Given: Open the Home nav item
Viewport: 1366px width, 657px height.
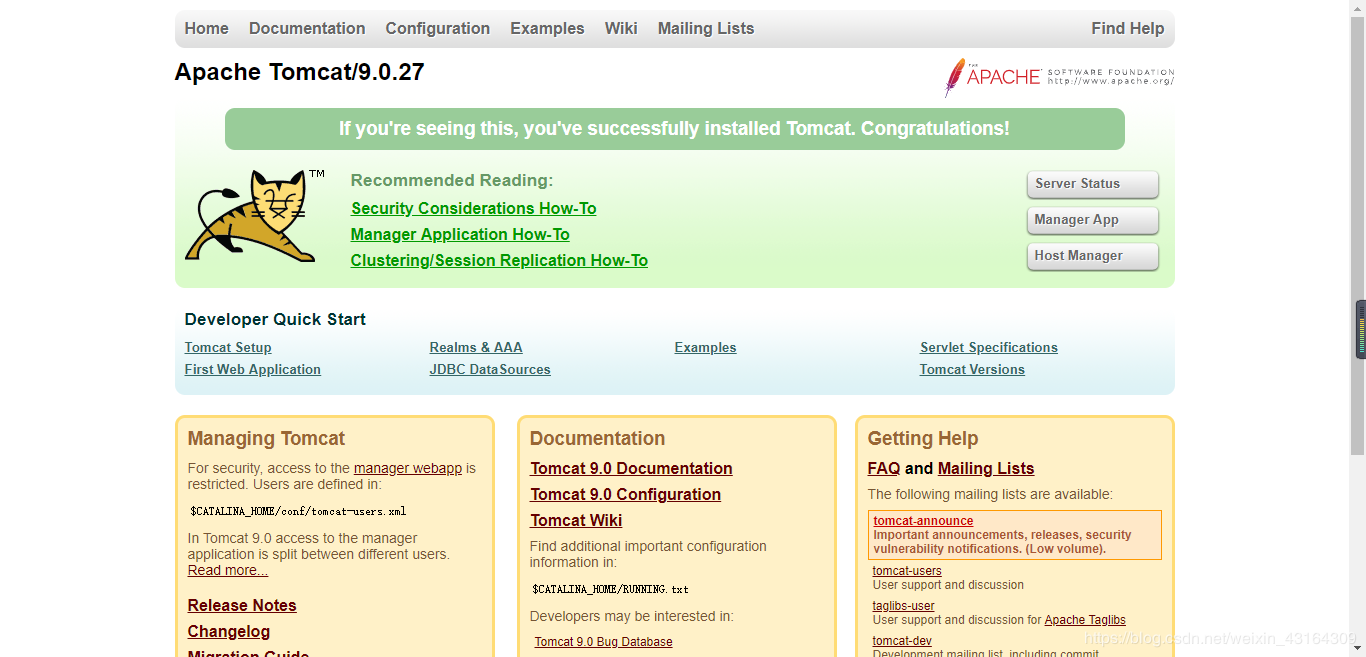Looking at the screenshot, I should [x=207, y=28].
